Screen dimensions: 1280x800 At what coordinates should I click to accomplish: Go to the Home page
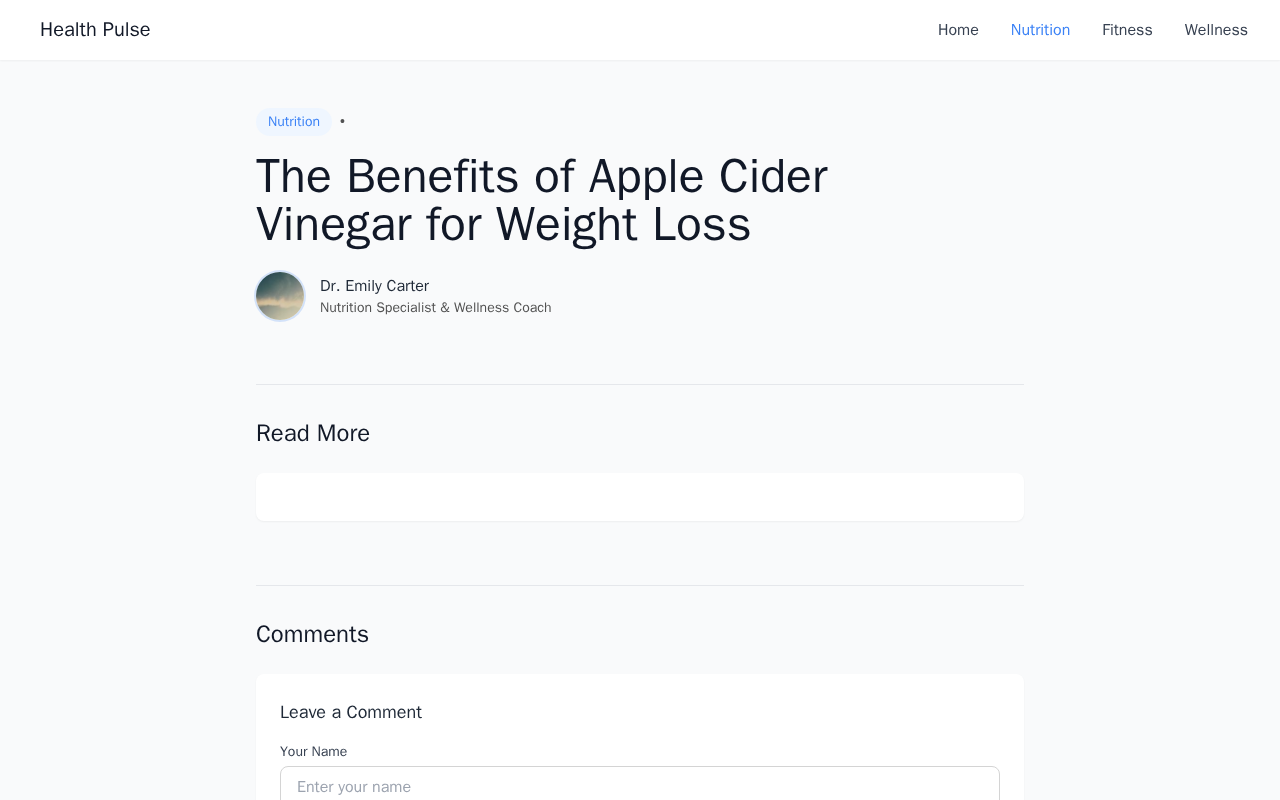[x=958, y=30]
